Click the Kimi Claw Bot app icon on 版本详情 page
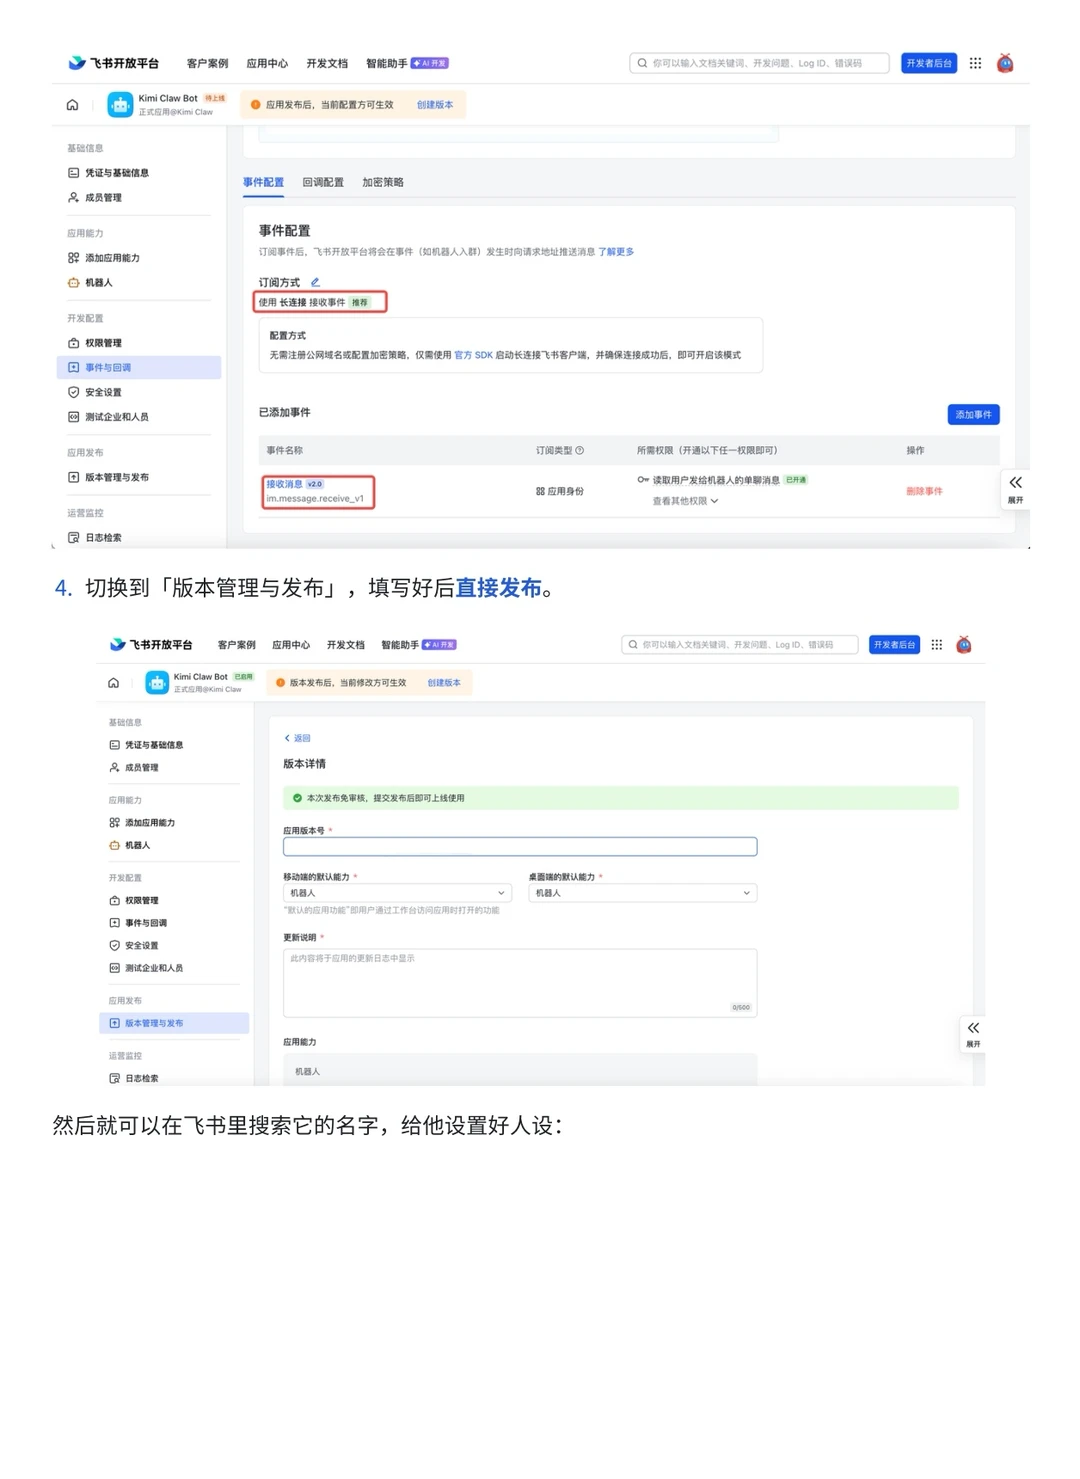The width and height of the screenshot is (1080, 1479). click(x=157, y=683)
